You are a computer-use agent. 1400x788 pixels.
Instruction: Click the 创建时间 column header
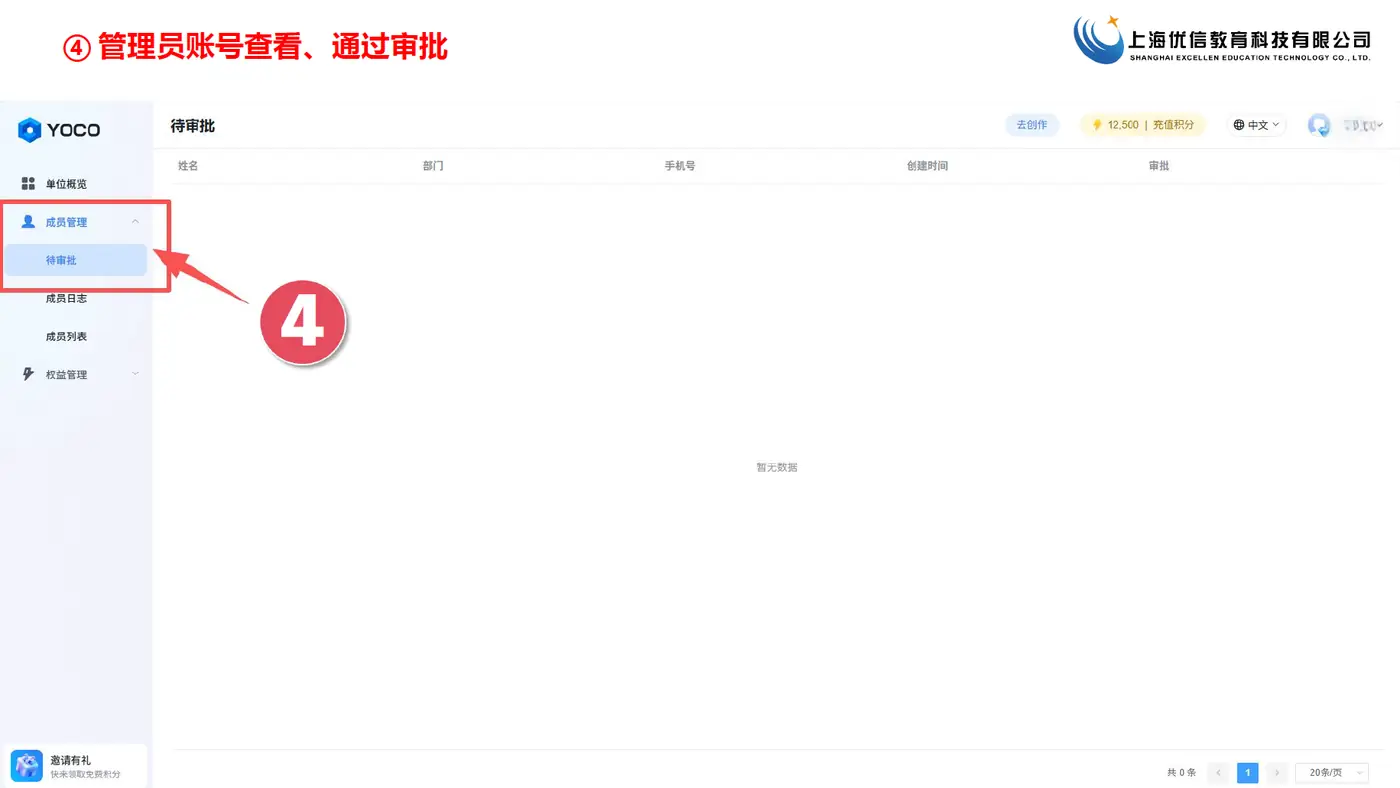click(927, 166)
